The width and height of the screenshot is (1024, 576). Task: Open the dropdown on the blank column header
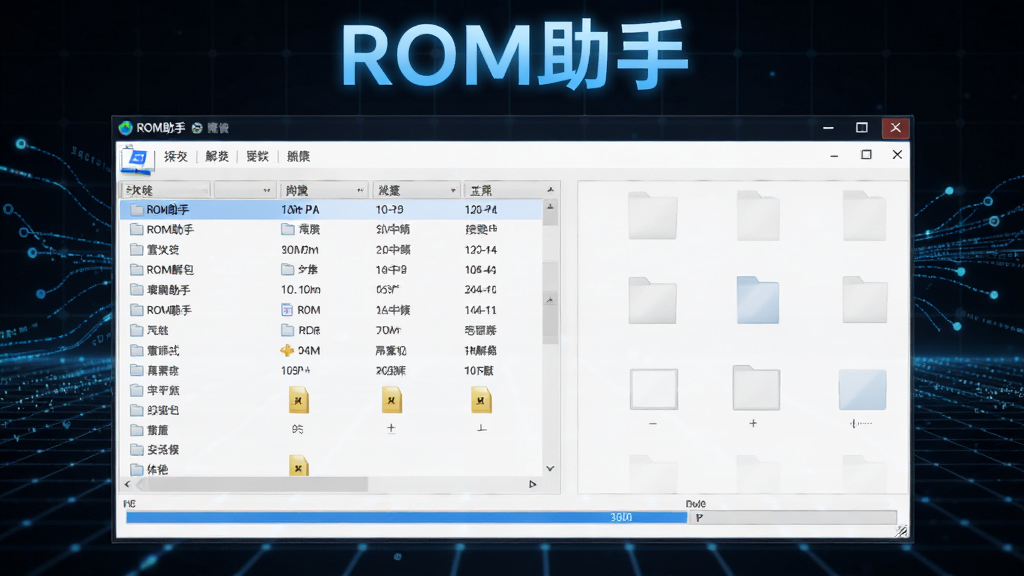click(x=266, y=190)
